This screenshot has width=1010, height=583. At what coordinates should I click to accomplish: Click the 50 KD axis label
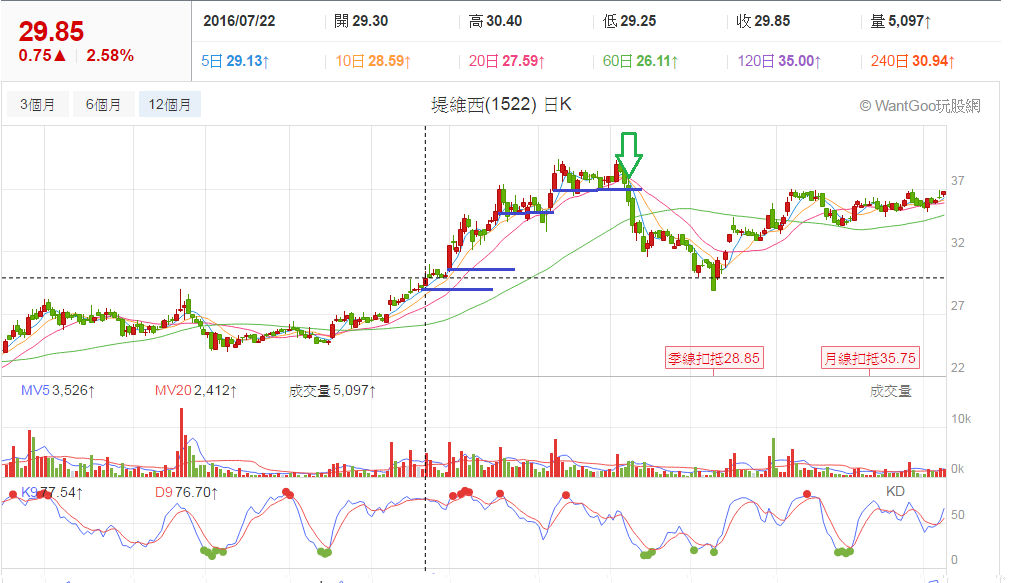[x=958, y=515]
